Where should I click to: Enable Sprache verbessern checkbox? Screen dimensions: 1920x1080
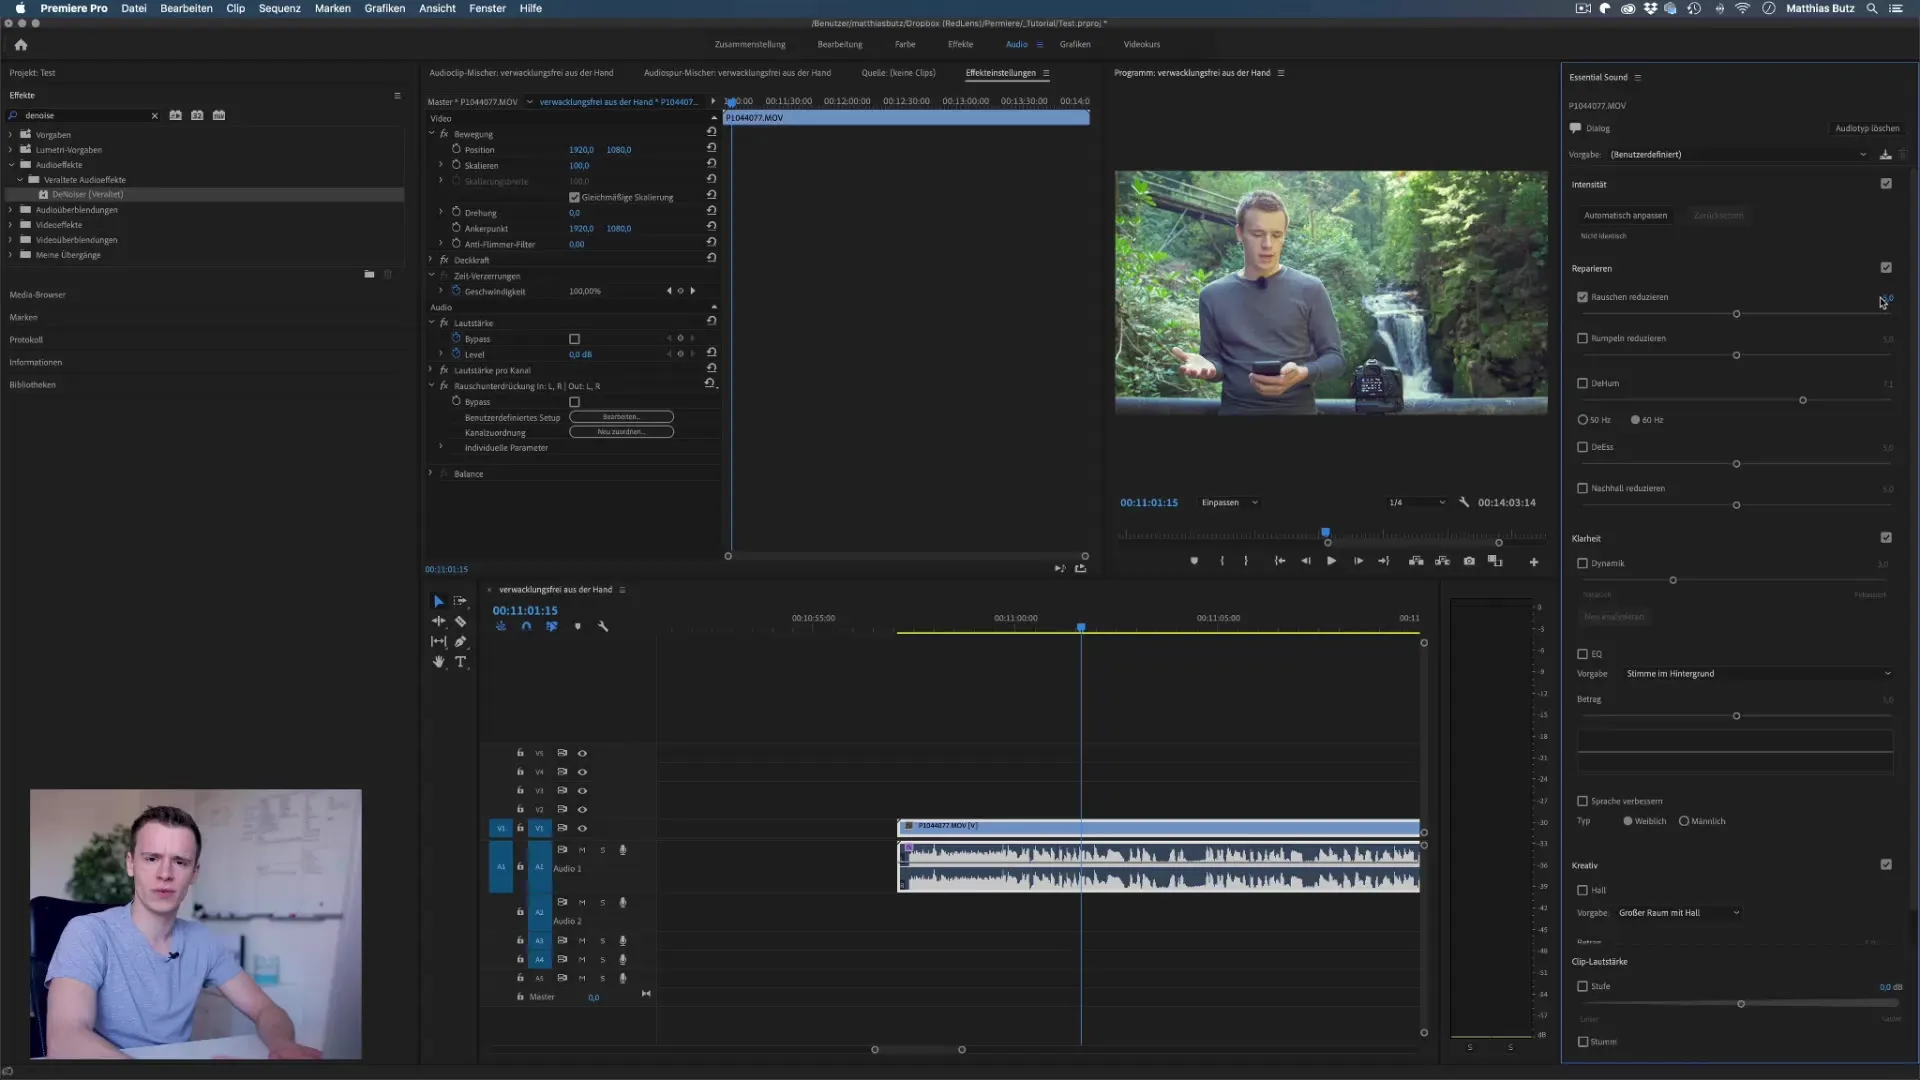1582,801
